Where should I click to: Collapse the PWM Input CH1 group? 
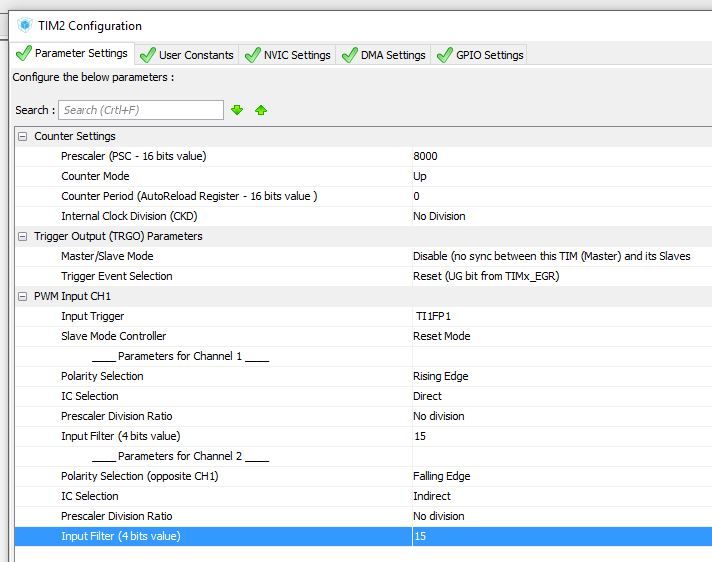click(22, 296)
